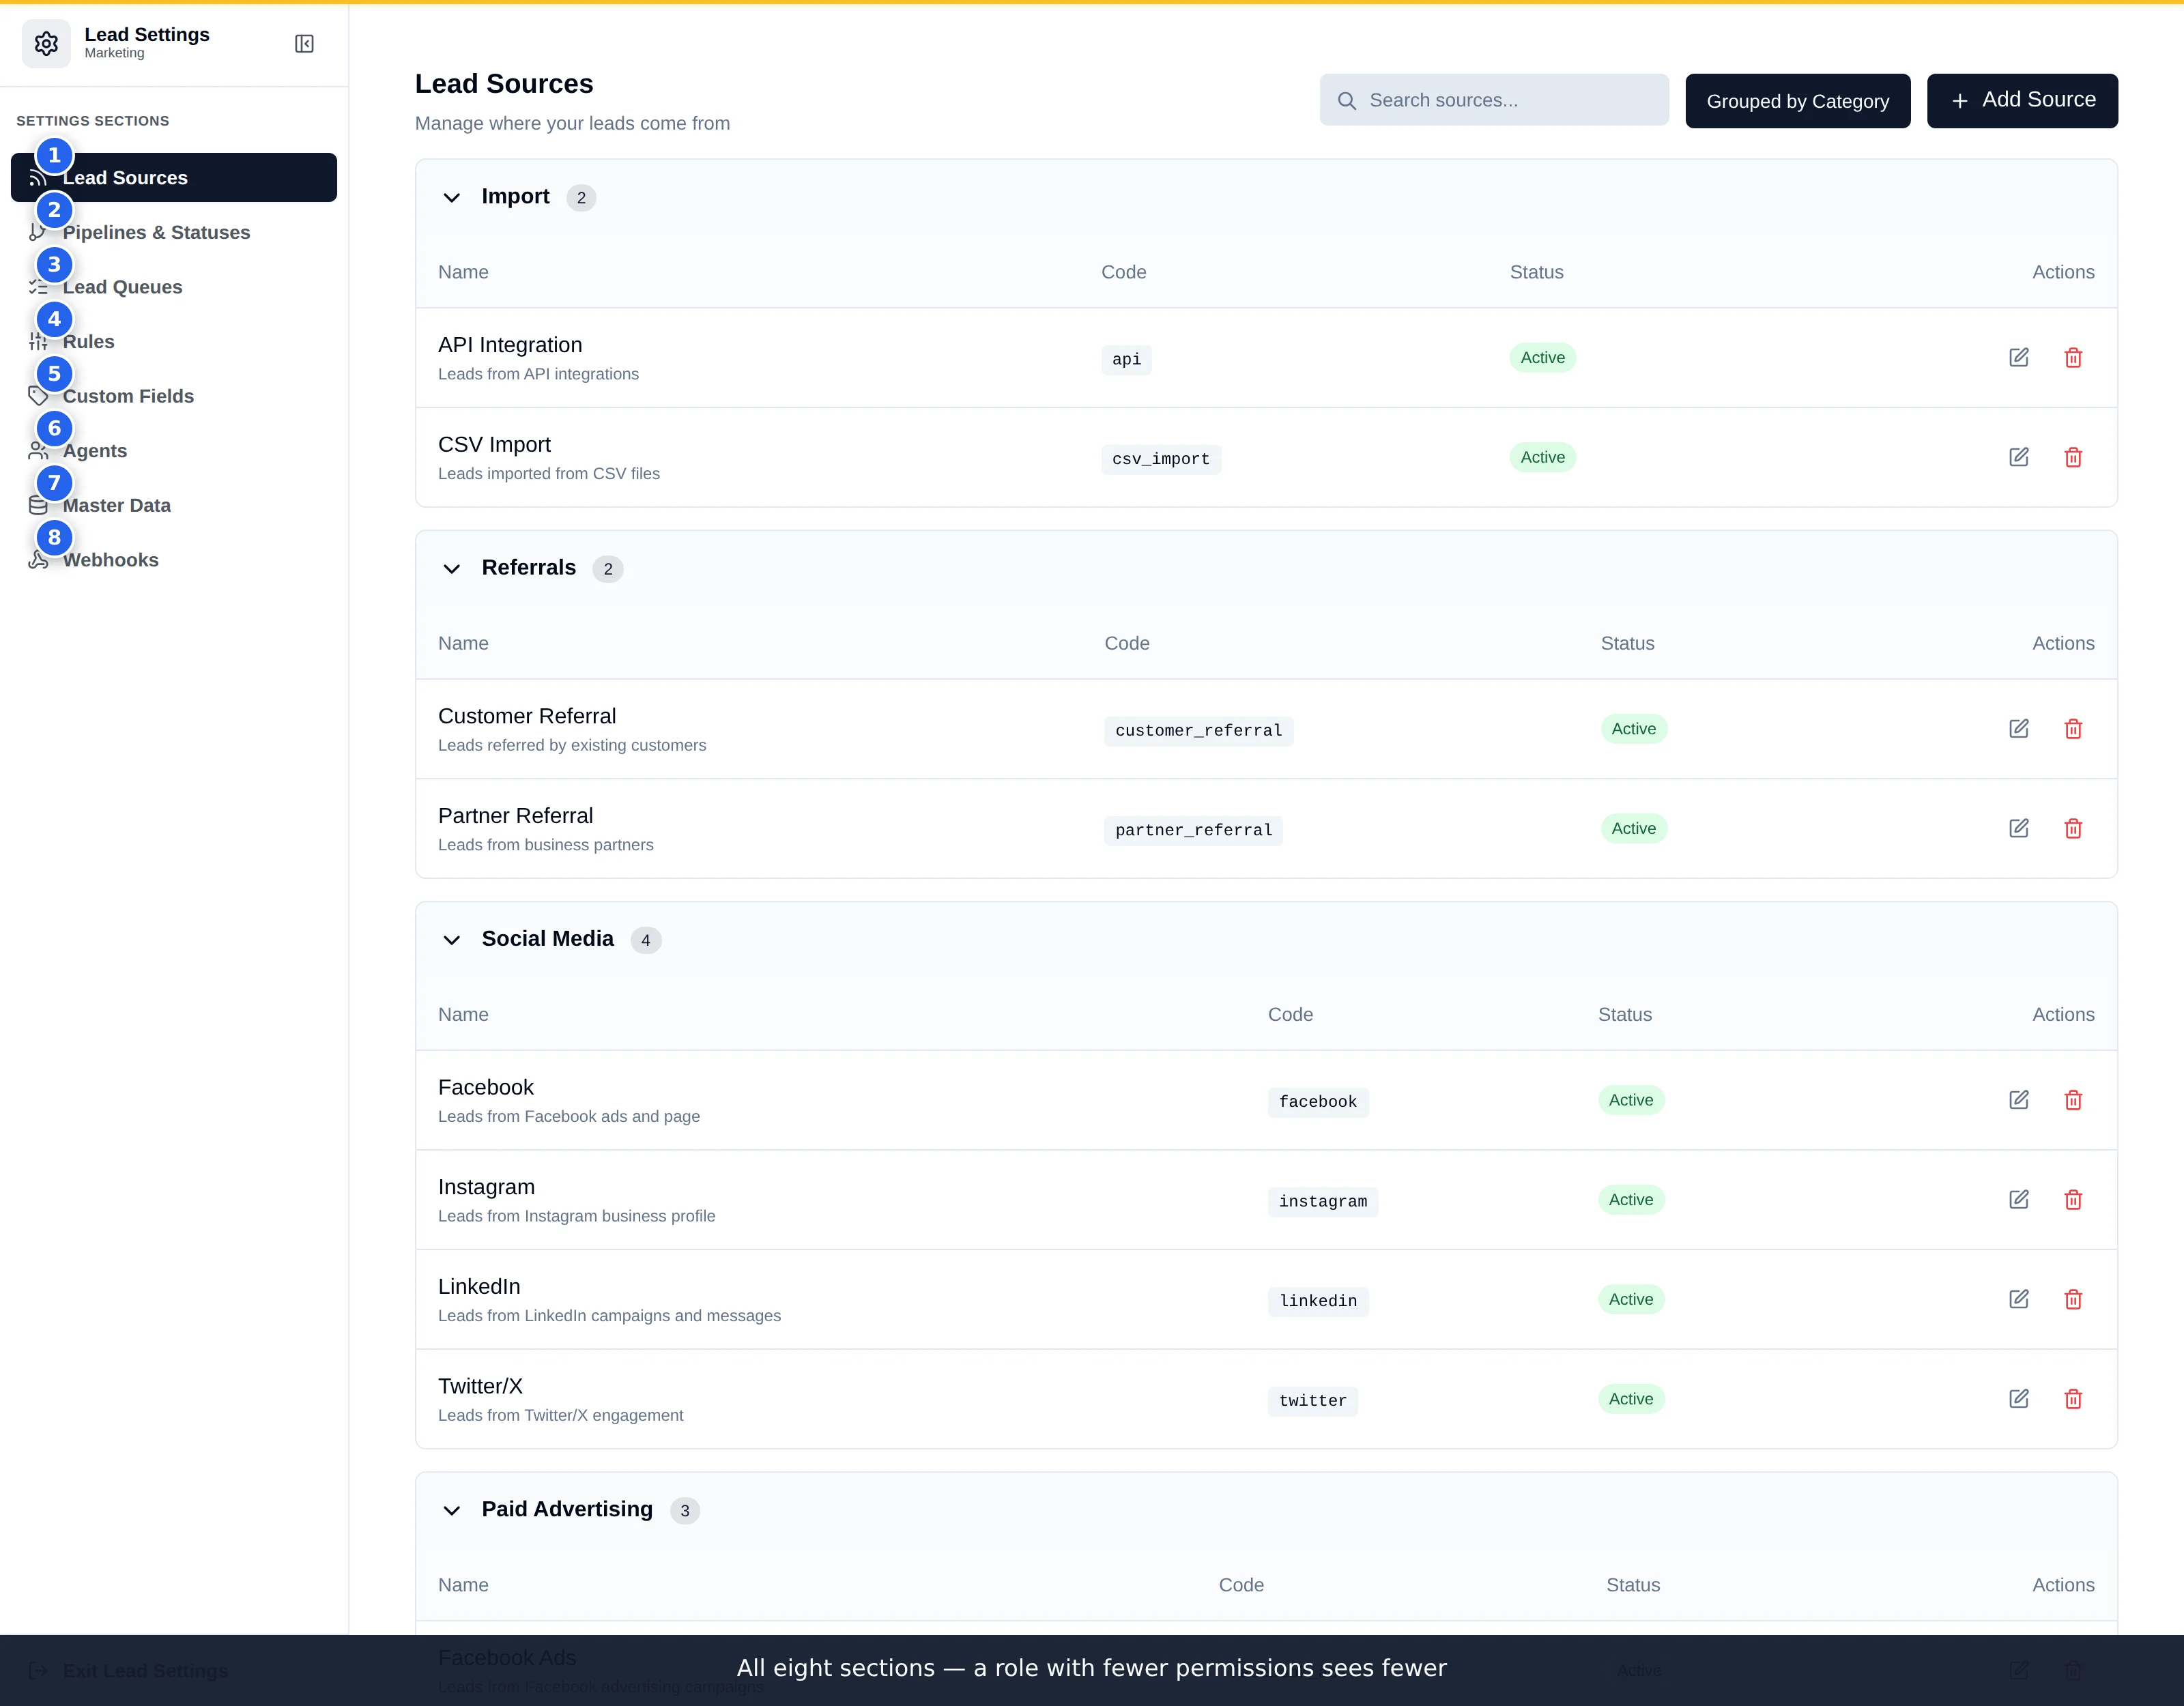Collapse the Referrals category
The height and width of the screenshot is (1706, 2184).
point(452,569)
